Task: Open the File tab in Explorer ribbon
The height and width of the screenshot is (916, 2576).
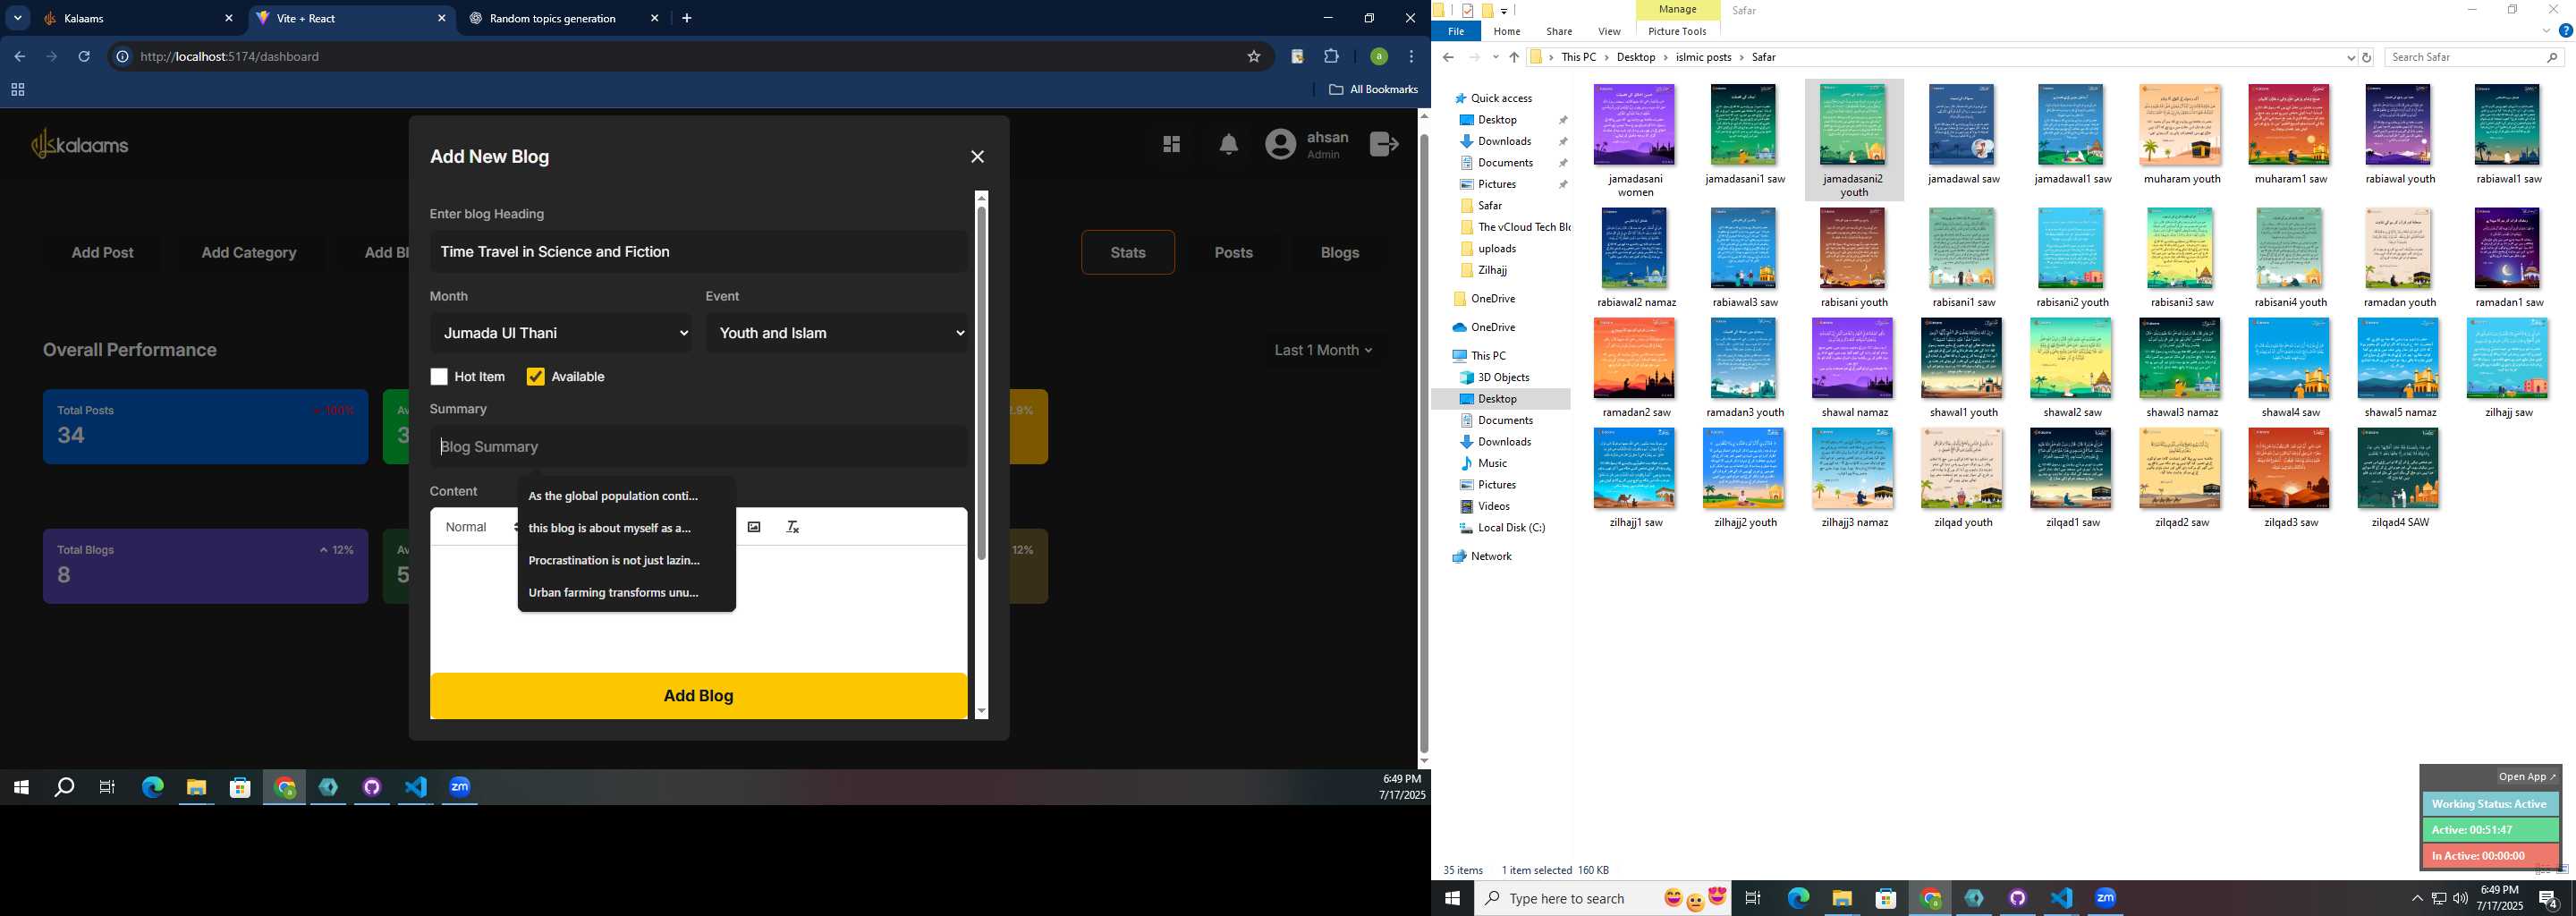Action: tap(1456, 31)
